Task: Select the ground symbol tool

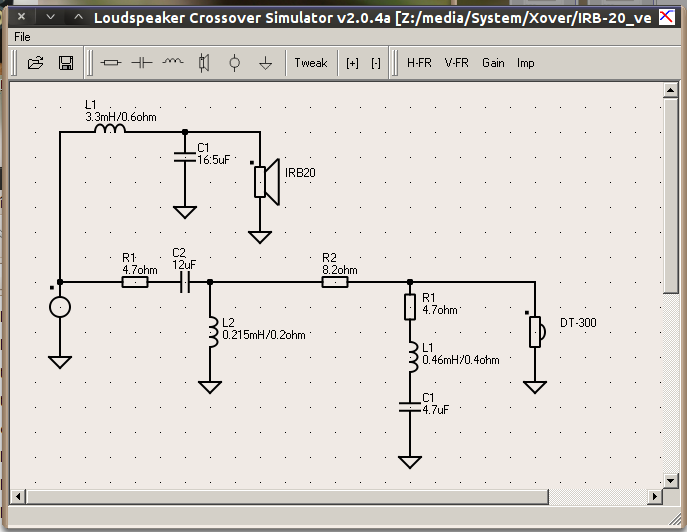Action: (265, 63)
